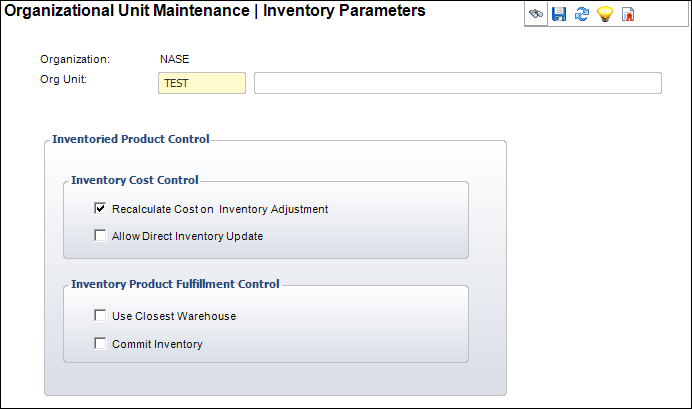This screenshot has width=692, height=409.
Task: Open the lightbulb help icon
Action: [605, 14]
